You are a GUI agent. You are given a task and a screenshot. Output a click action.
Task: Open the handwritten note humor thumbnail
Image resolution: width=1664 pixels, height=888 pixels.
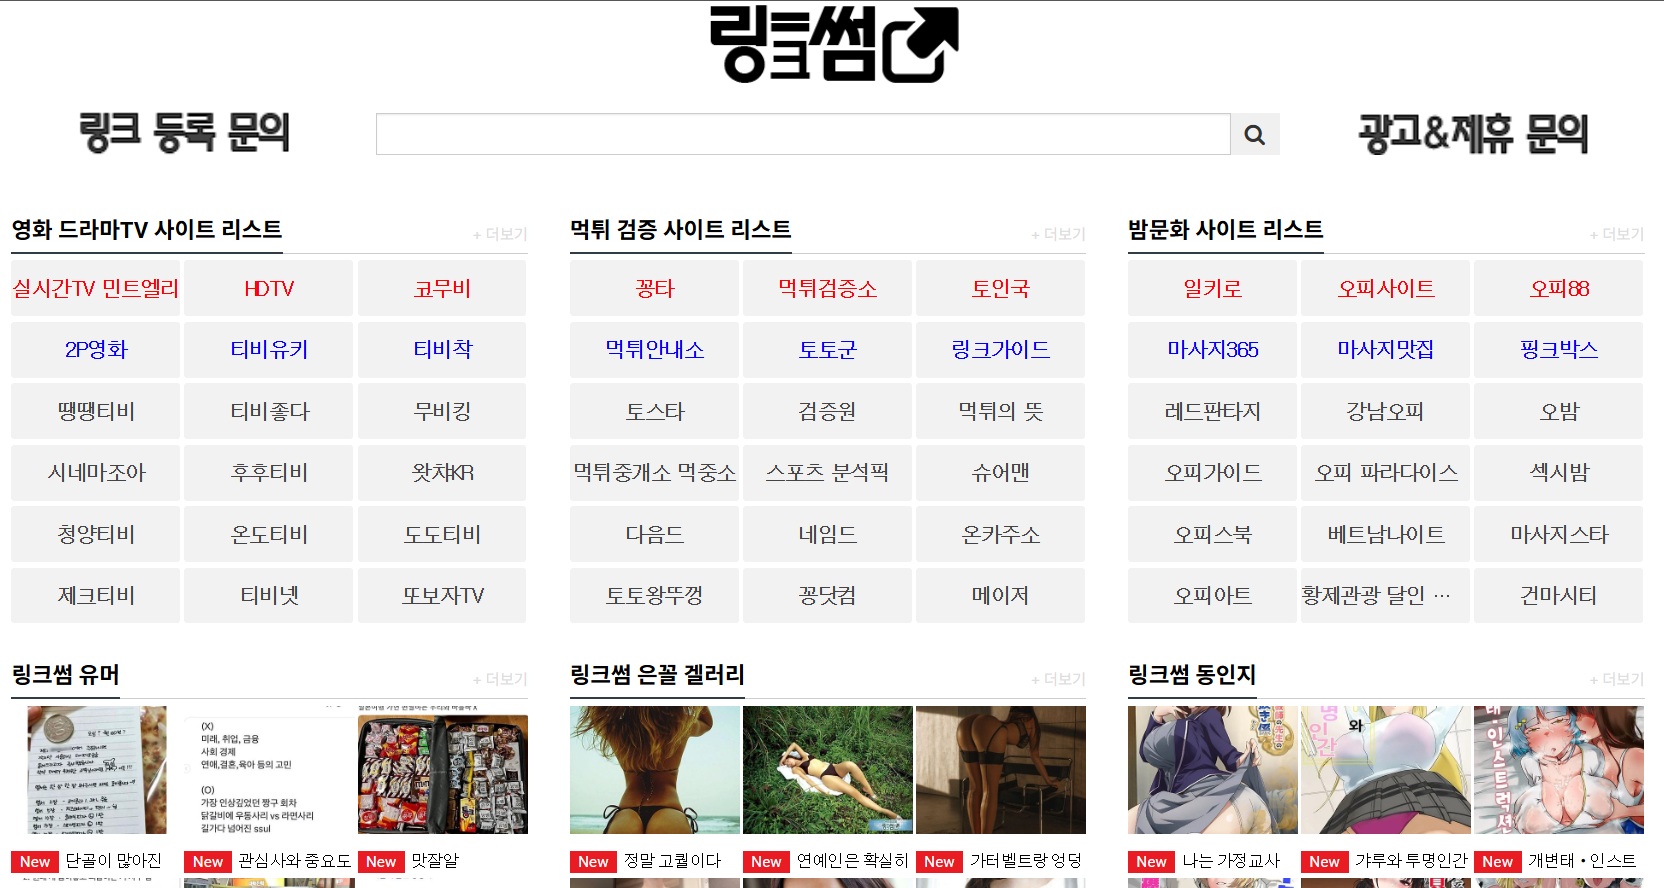pos(96,770)
